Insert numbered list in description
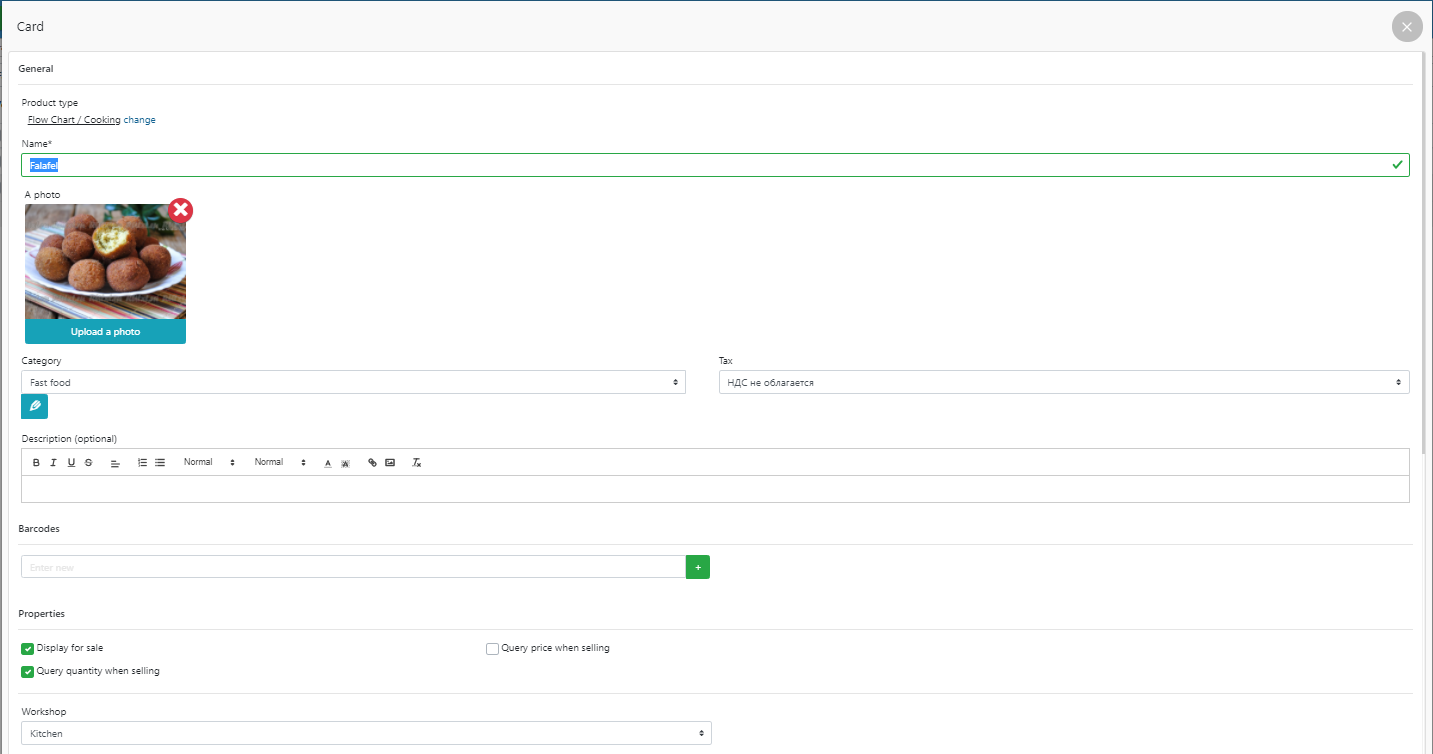The width and height of the screenshot is (1433, 754). click(x=142, y=463)
